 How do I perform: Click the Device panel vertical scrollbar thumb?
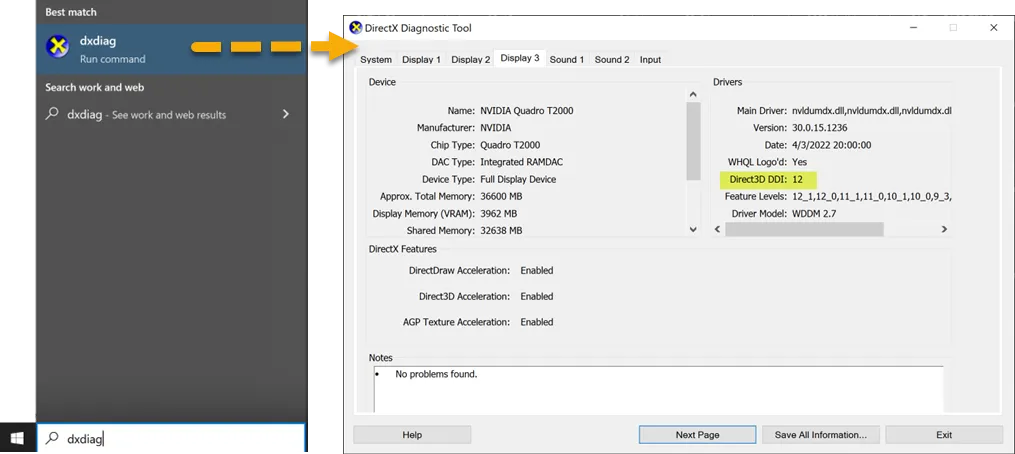[x=693, y=141]
